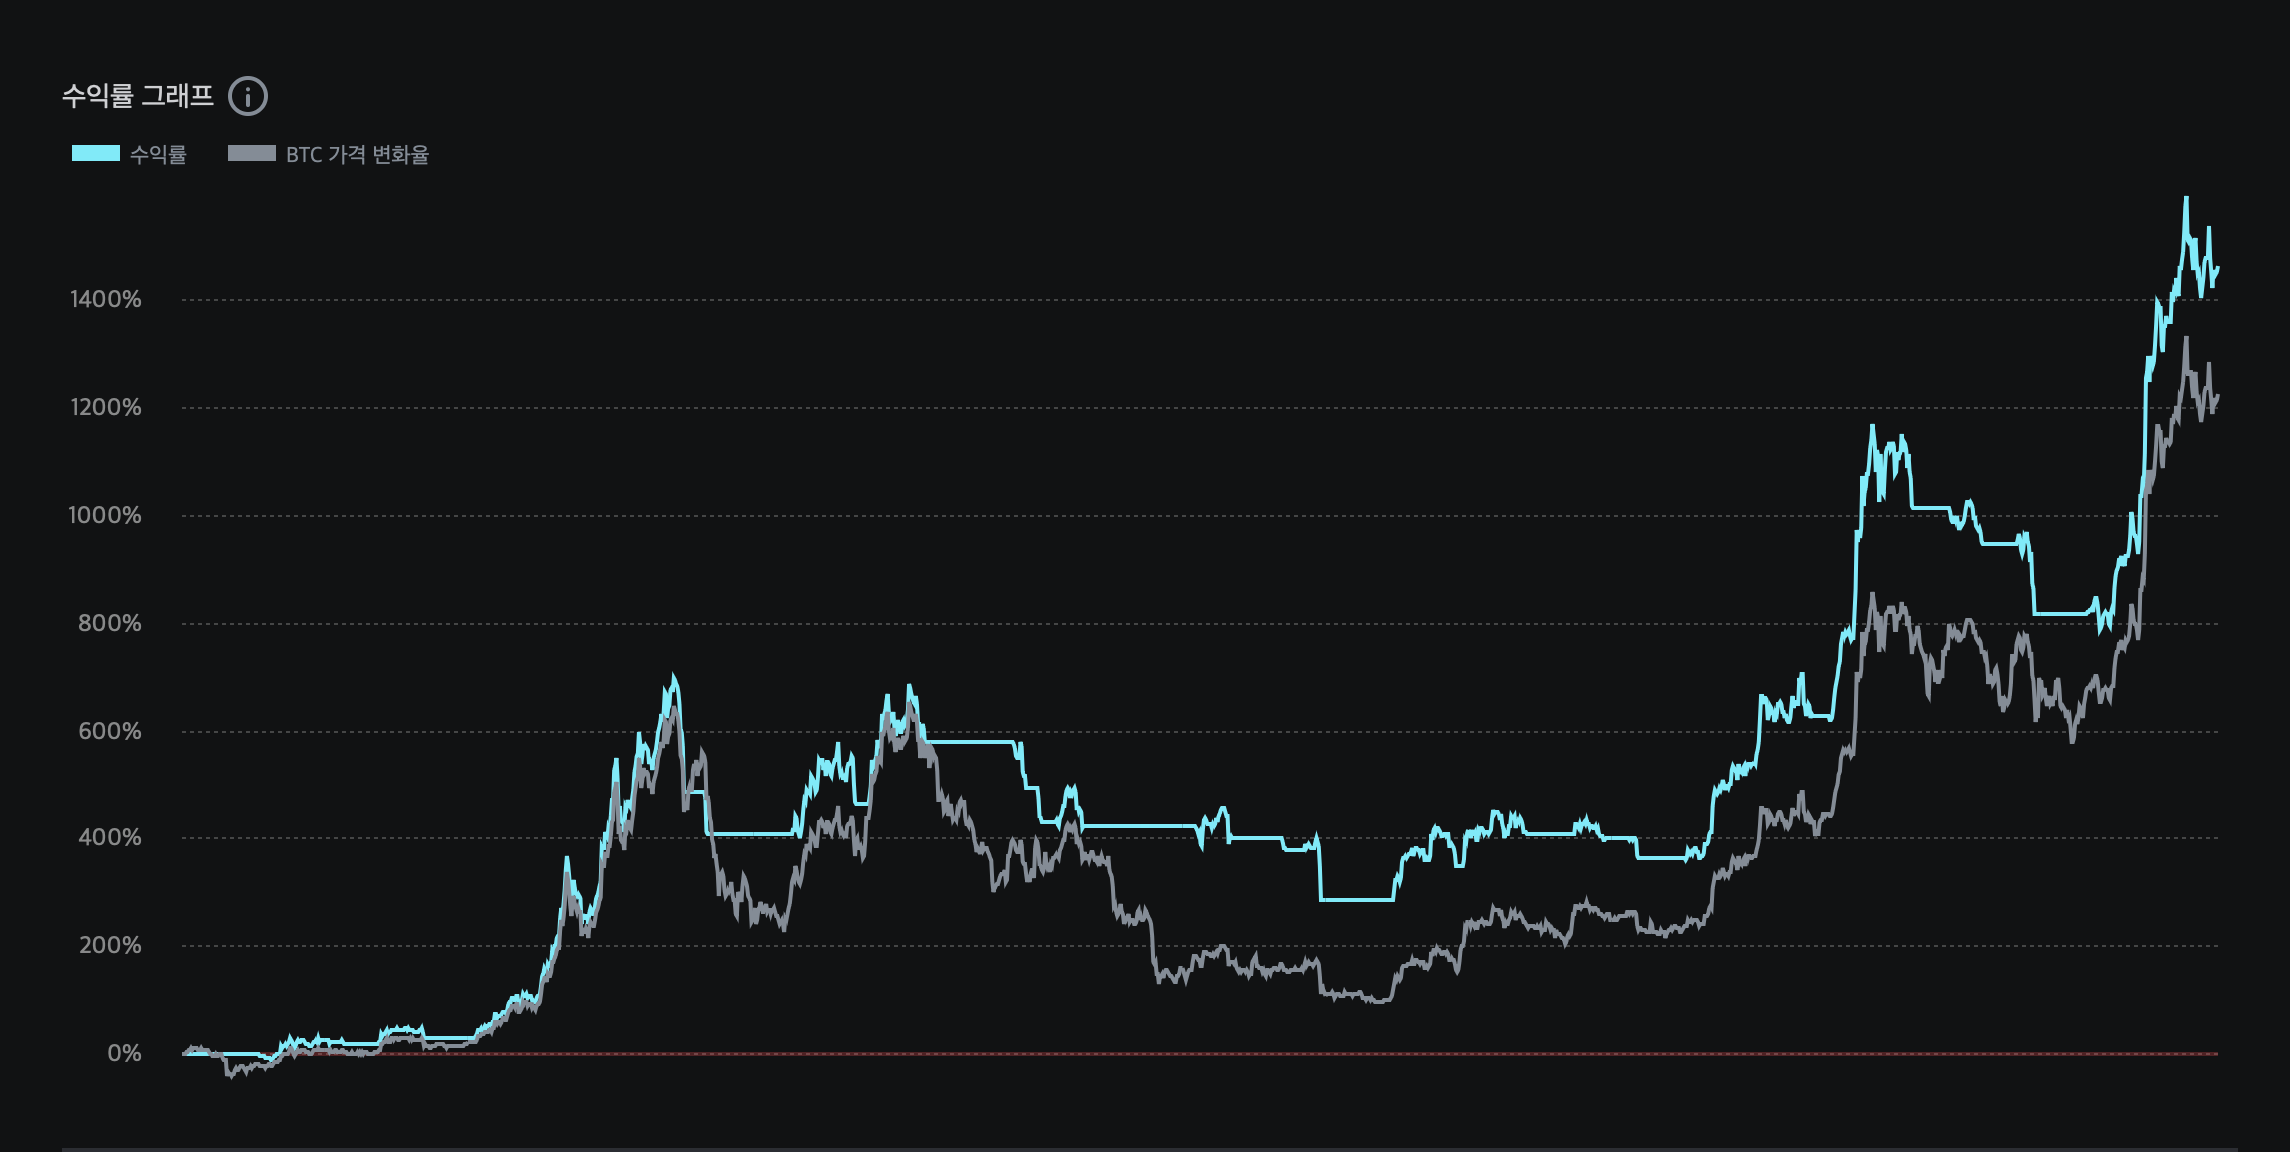Click the highest peak of the cyan line

[2186, 199]
